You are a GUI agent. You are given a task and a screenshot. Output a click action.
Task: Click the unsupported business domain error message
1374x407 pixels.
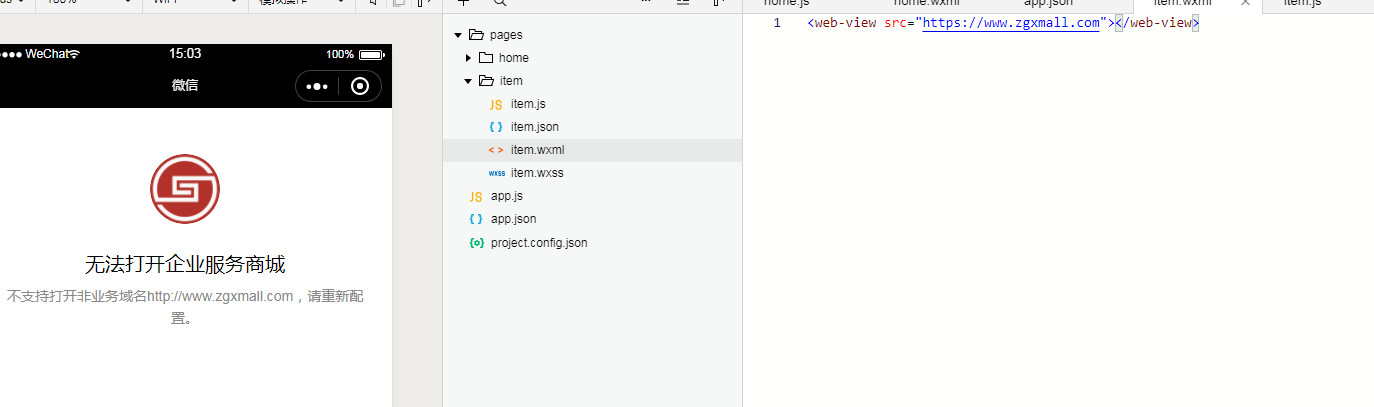(x=185, y=307)
